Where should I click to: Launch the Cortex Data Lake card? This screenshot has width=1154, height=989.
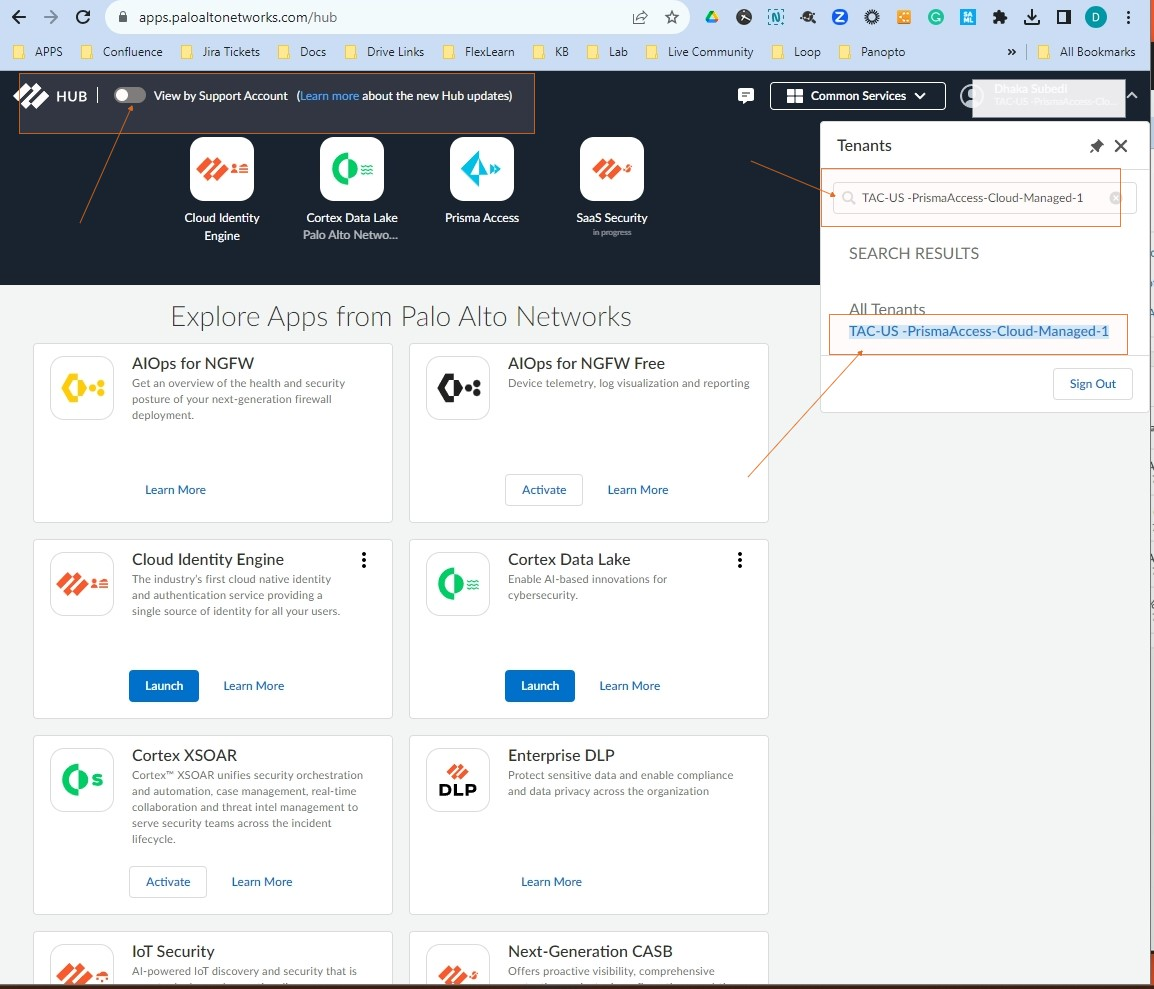540,686
